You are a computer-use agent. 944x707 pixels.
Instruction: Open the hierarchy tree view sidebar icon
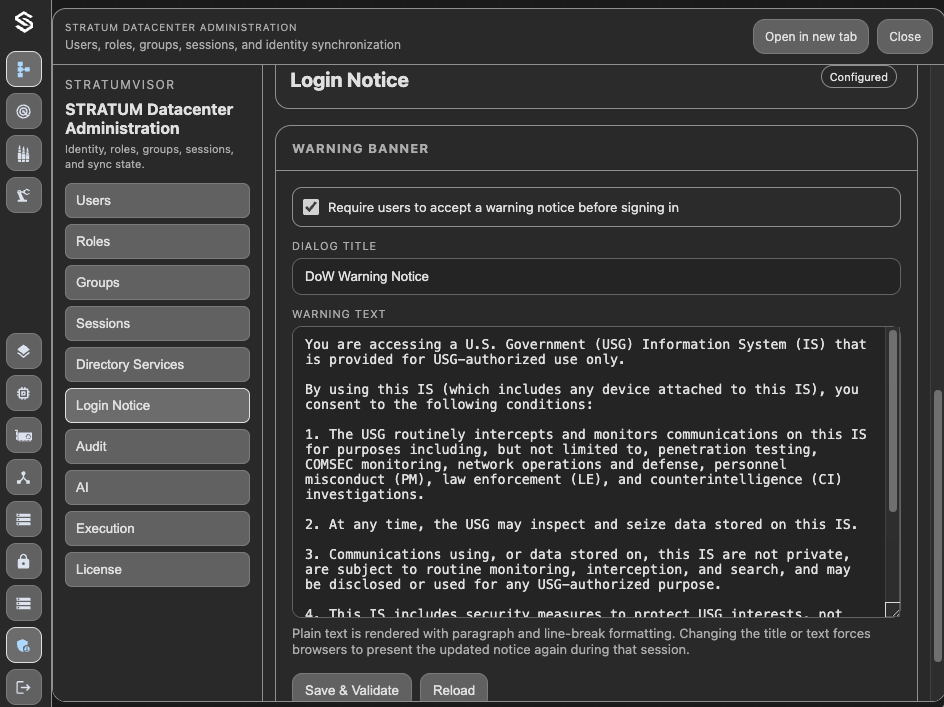(24, 69)
